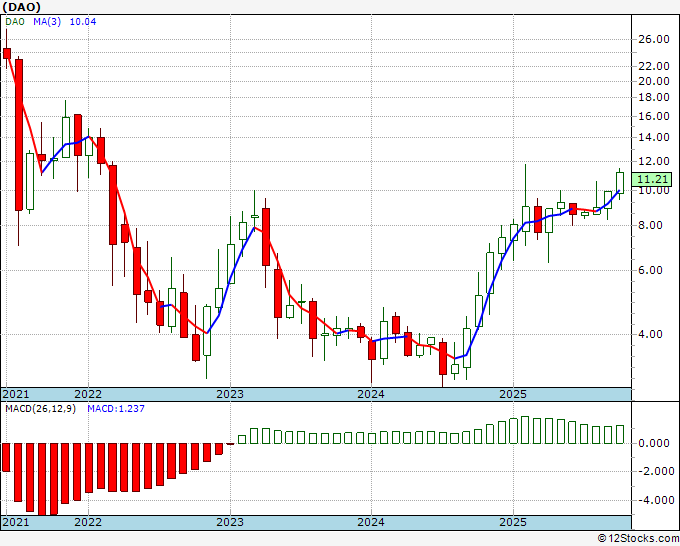Click 2021 on the MACD timeline
Screen dimensions: 680x546
point(16,522)
